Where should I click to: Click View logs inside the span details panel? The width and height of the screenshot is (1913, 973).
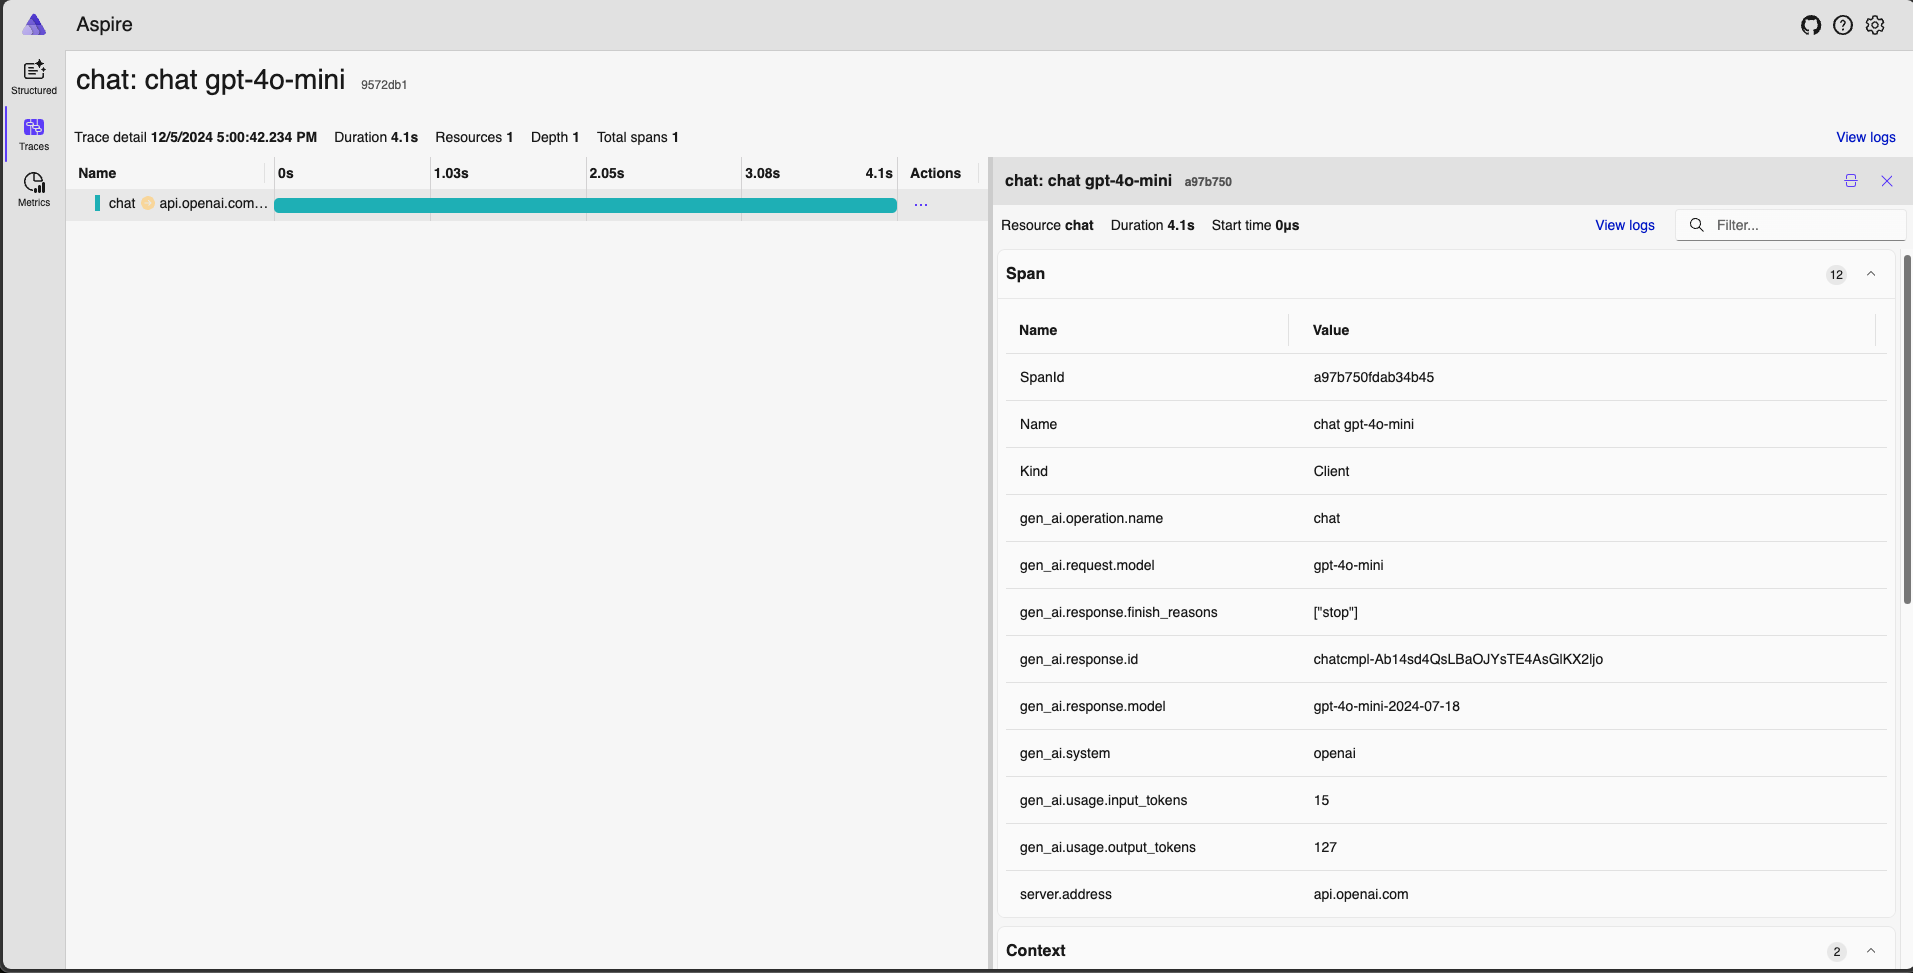(1624, 225)
